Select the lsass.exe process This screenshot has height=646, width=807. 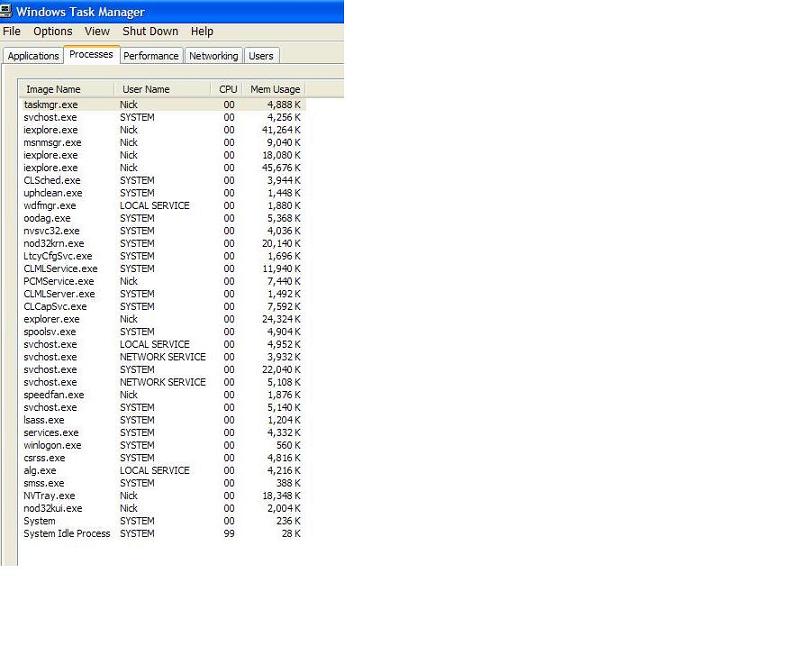pos(163,420)
